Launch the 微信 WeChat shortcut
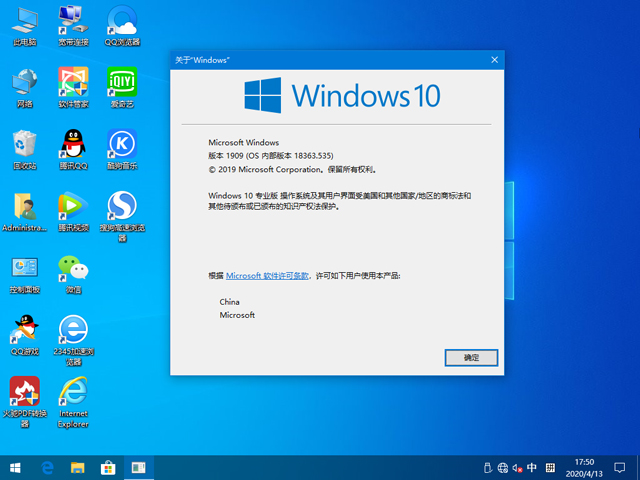640x480 pixels. (x=73, y=274)
